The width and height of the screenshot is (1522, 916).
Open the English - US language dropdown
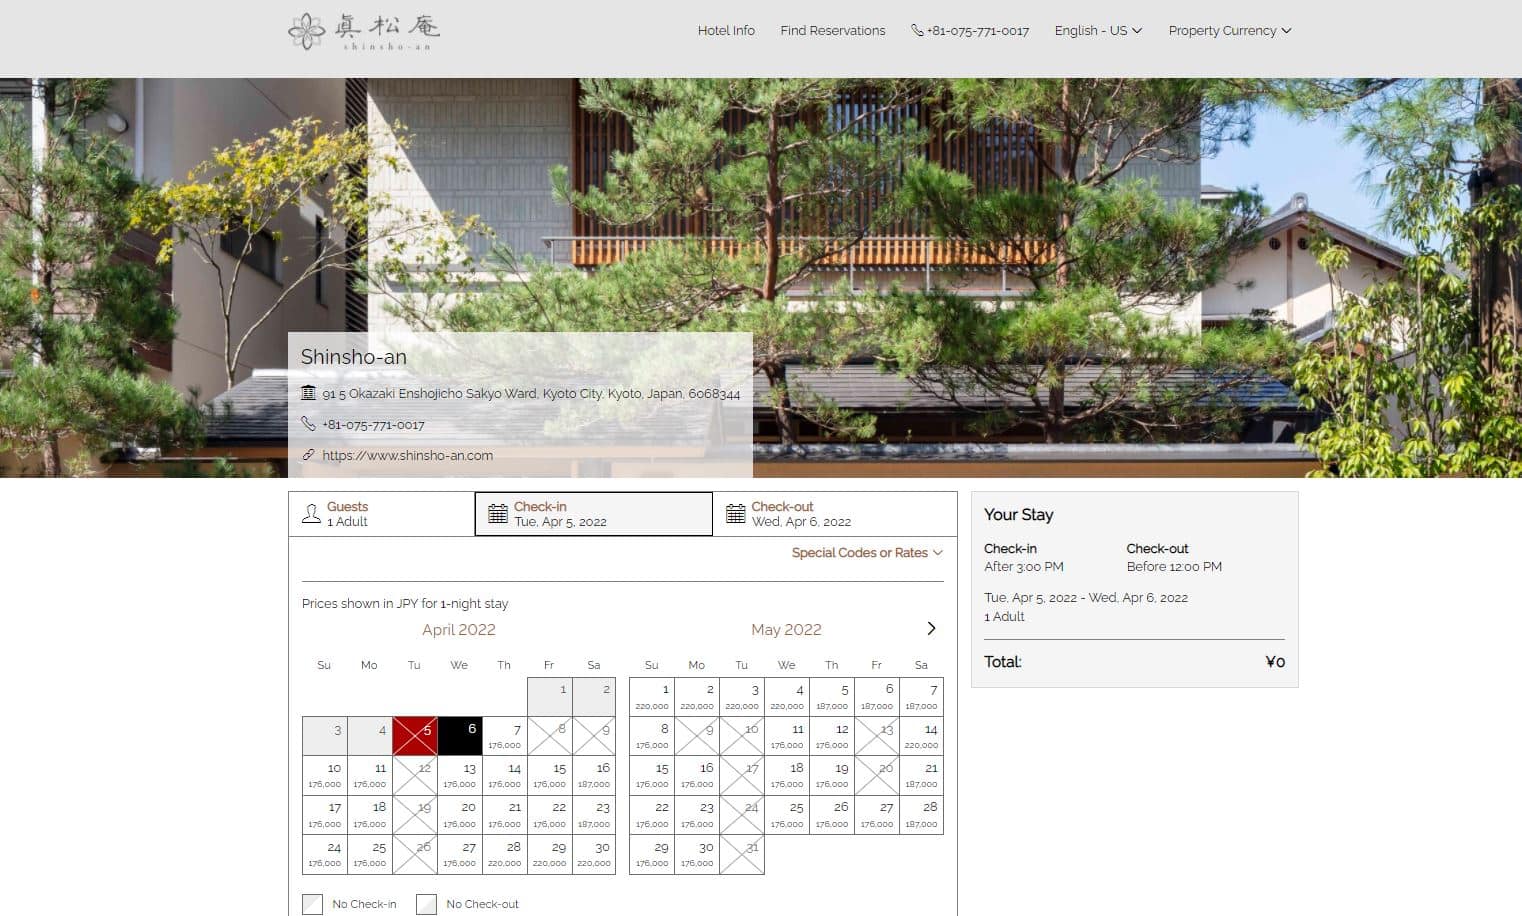pos(1097,31)
